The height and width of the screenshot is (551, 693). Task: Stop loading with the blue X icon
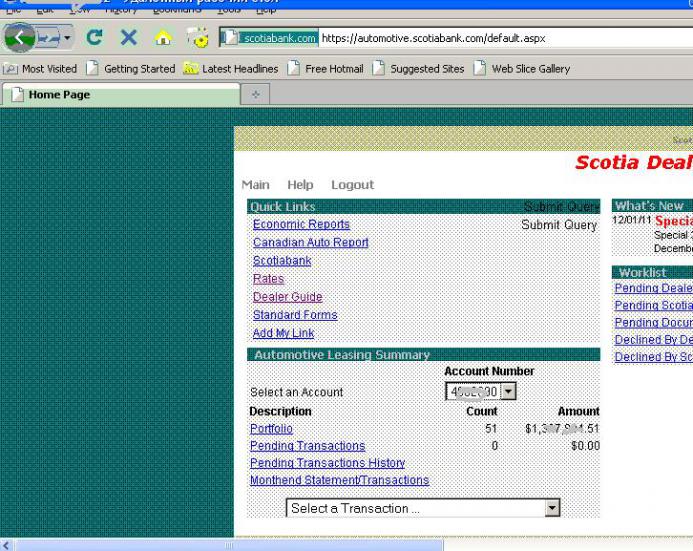[x=129, y=38]
